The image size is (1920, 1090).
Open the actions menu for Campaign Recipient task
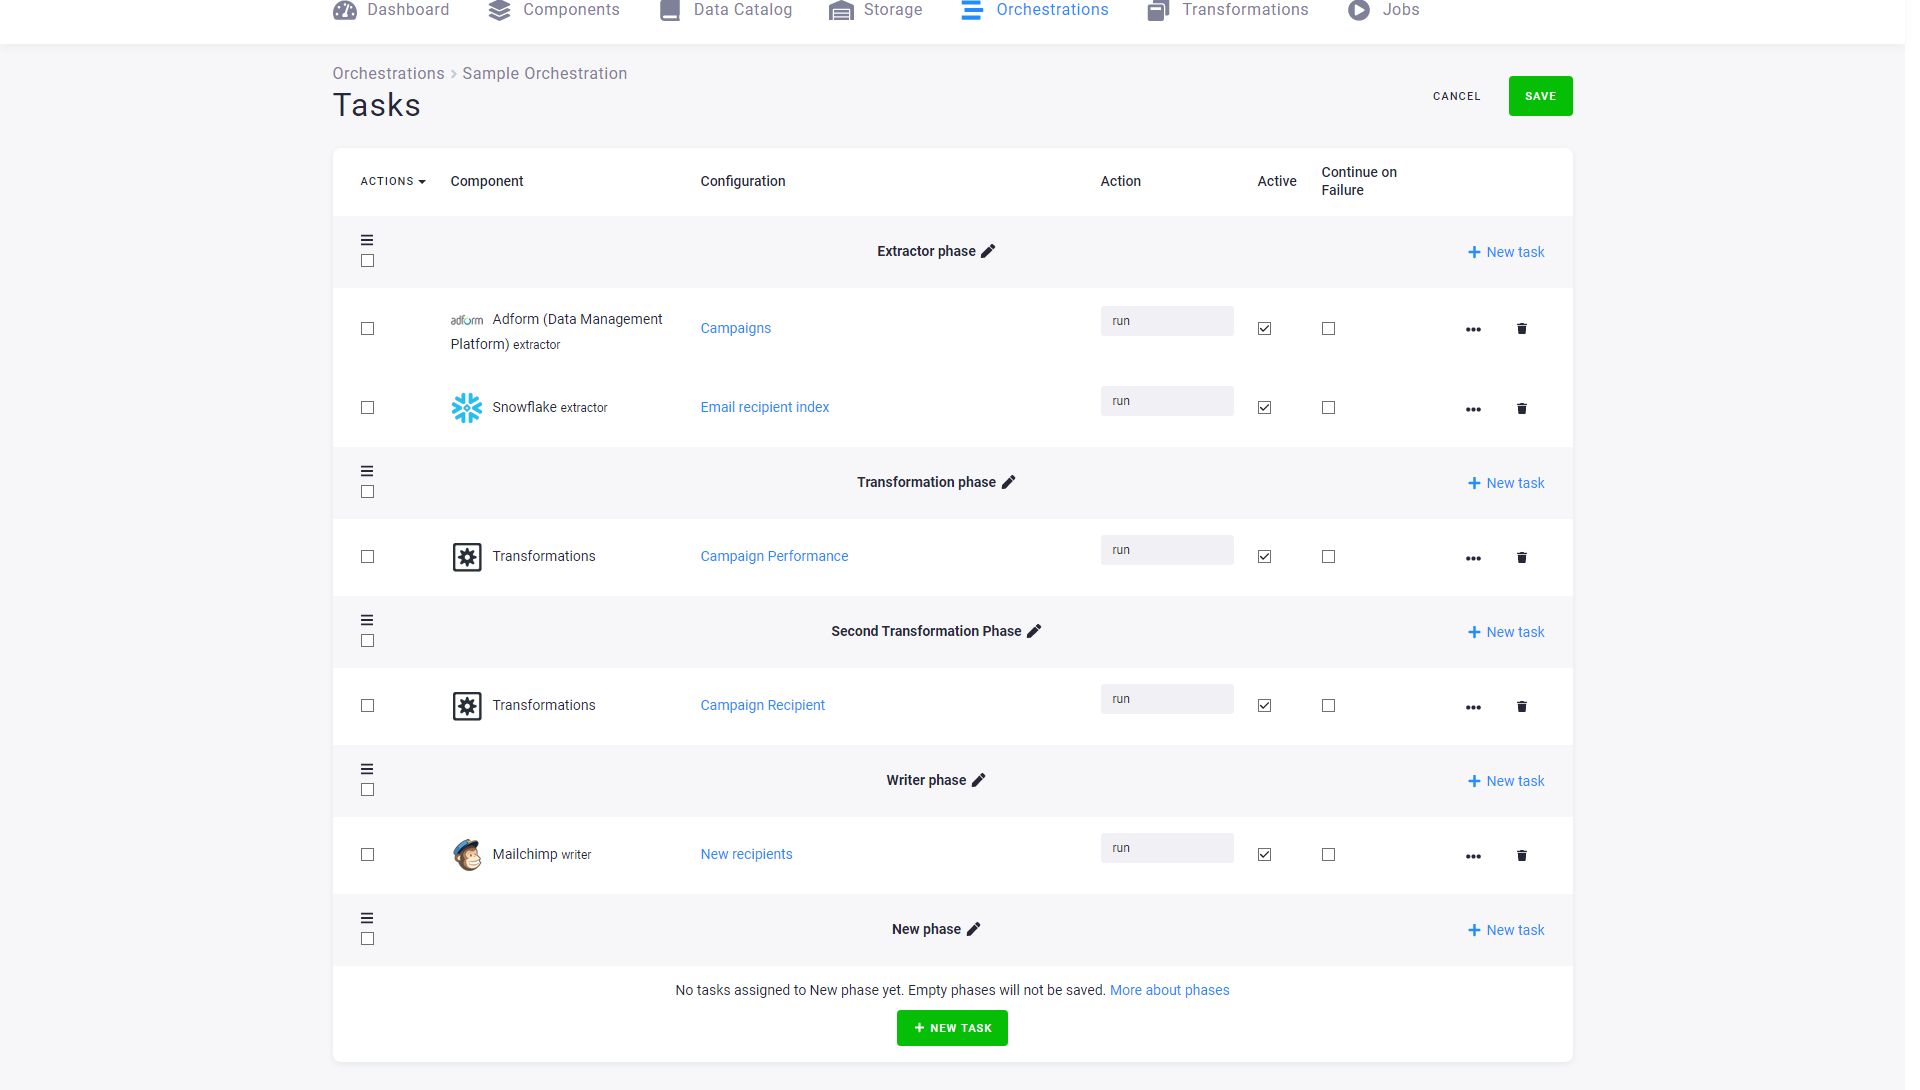[x=1473, y=706]
